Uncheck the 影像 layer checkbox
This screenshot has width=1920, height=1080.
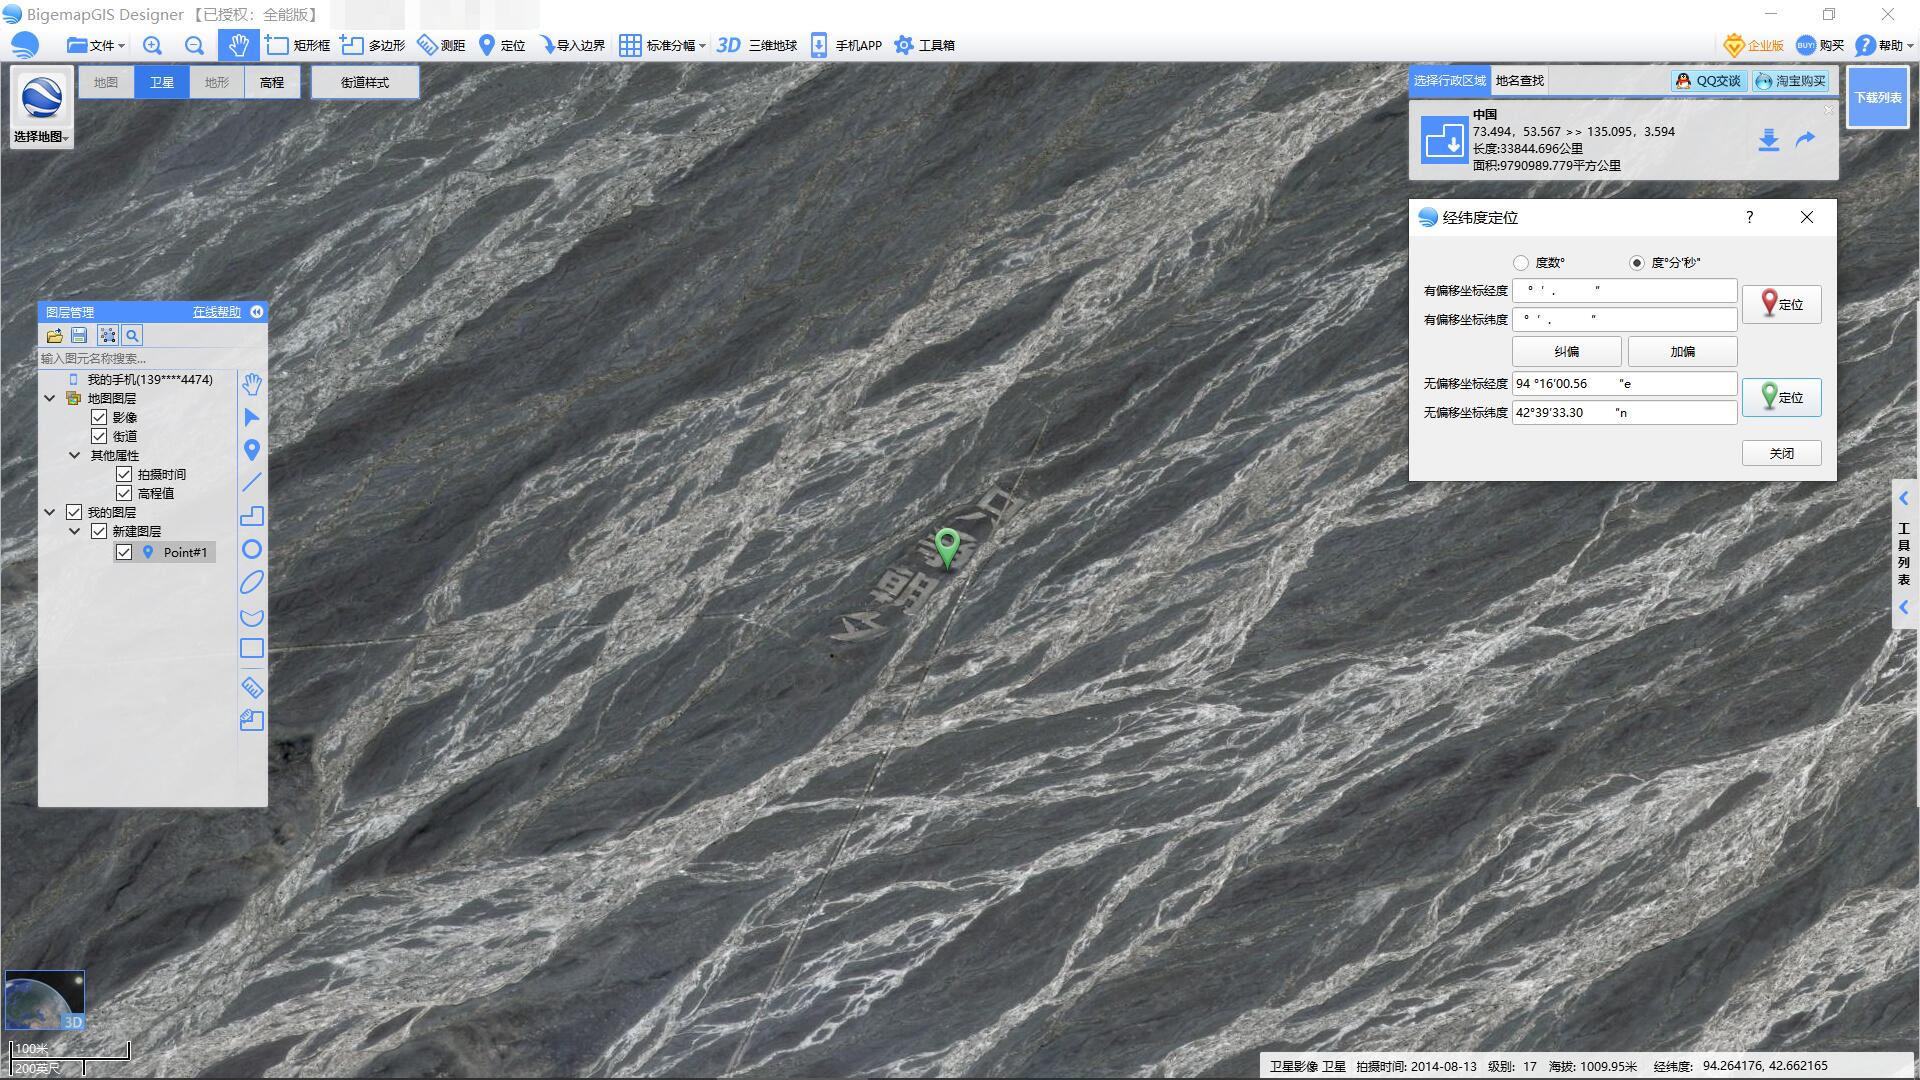click(99, 417)
